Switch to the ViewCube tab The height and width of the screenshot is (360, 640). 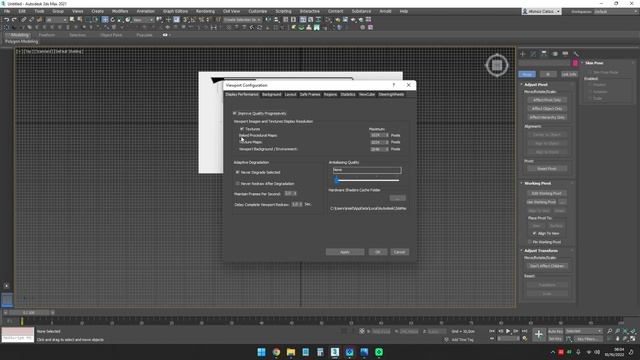pyautogui.click(x=367, y=94)
